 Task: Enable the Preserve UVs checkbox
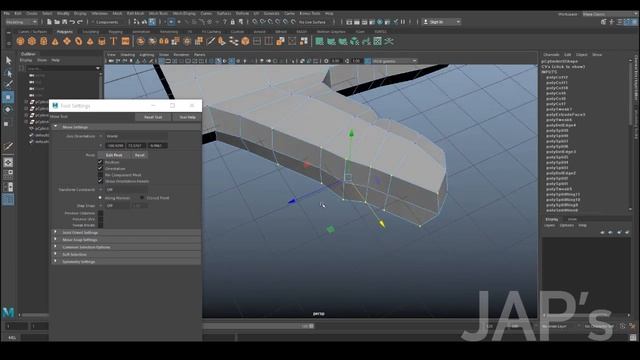click(100, 219)
